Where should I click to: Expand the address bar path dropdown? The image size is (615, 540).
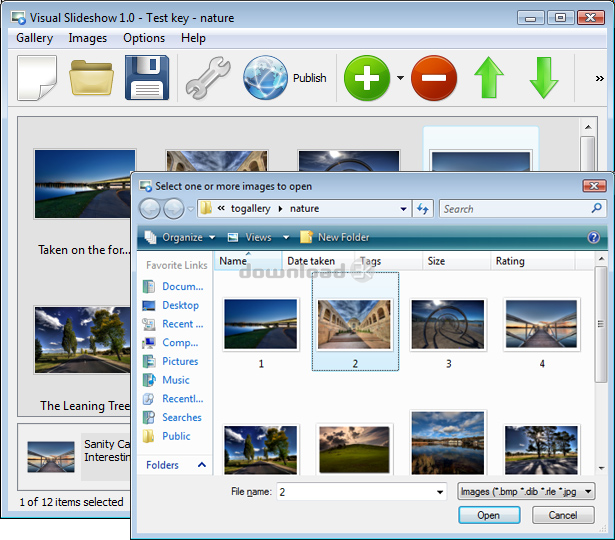tap(403, 209)
